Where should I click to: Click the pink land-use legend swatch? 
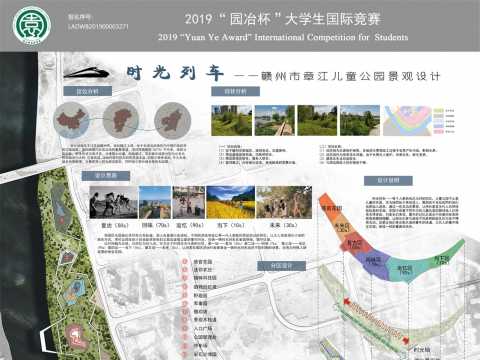click(x=439, y=132)
